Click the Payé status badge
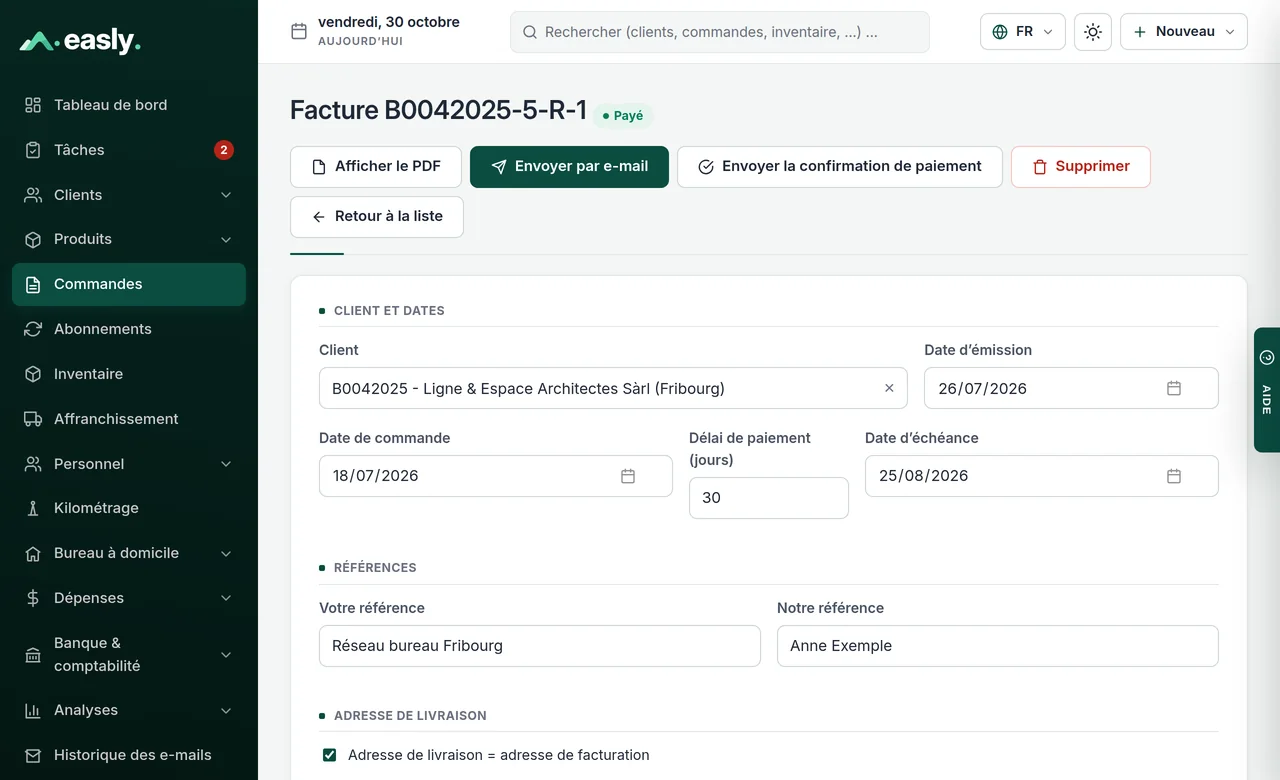Screen dimensions: 1280x780 coord(623,116)
